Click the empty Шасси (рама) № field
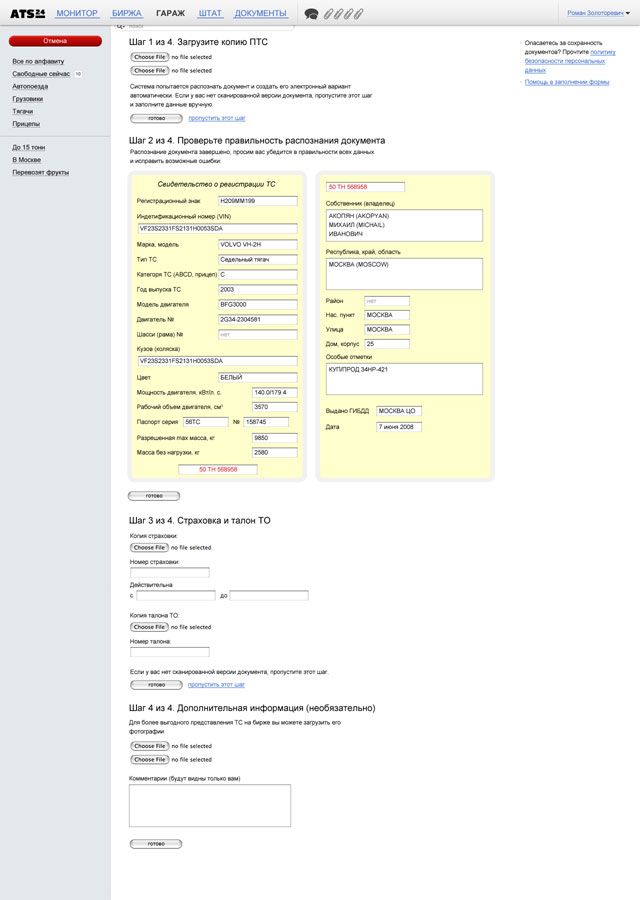Image resolution: width=640 pixels, height=900 pixels. pos(258,334)
